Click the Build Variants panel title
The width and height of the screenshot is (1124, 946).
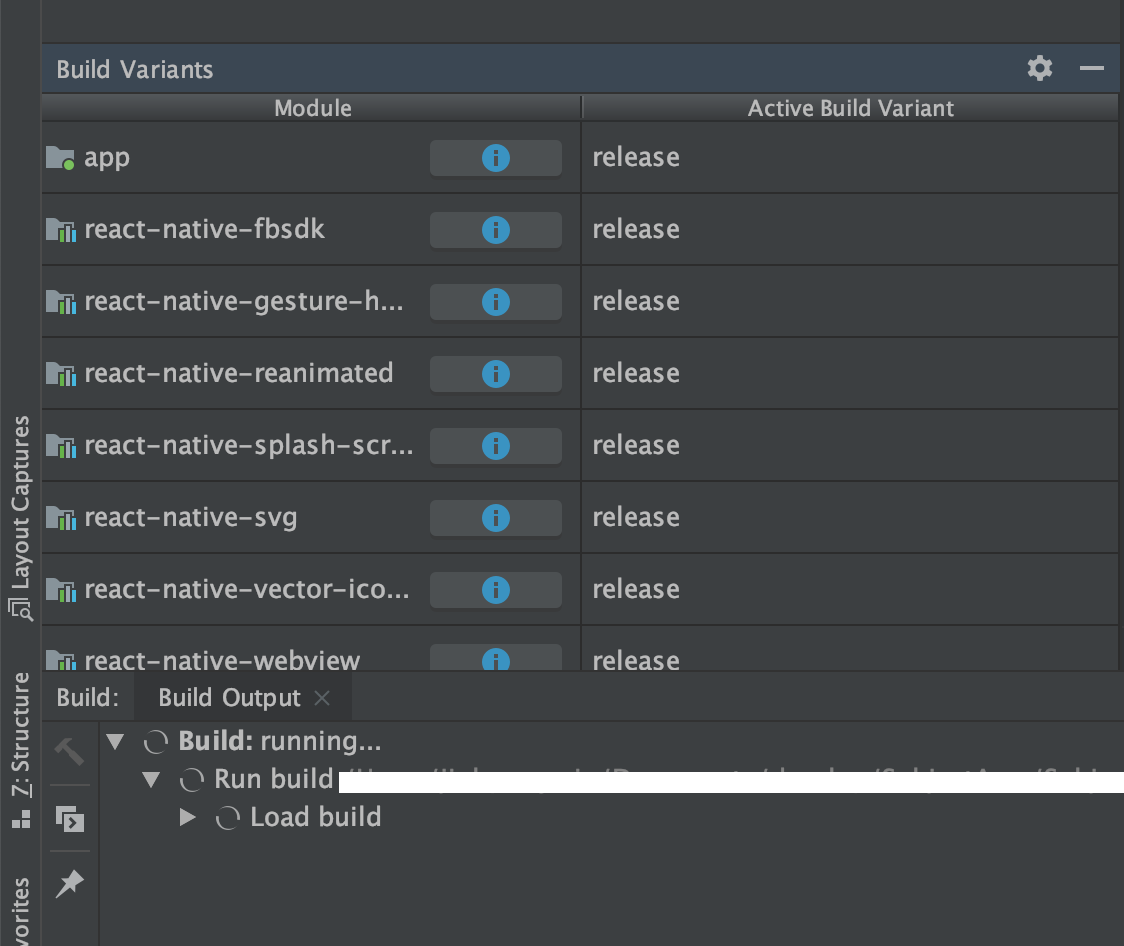coord(135,70)
